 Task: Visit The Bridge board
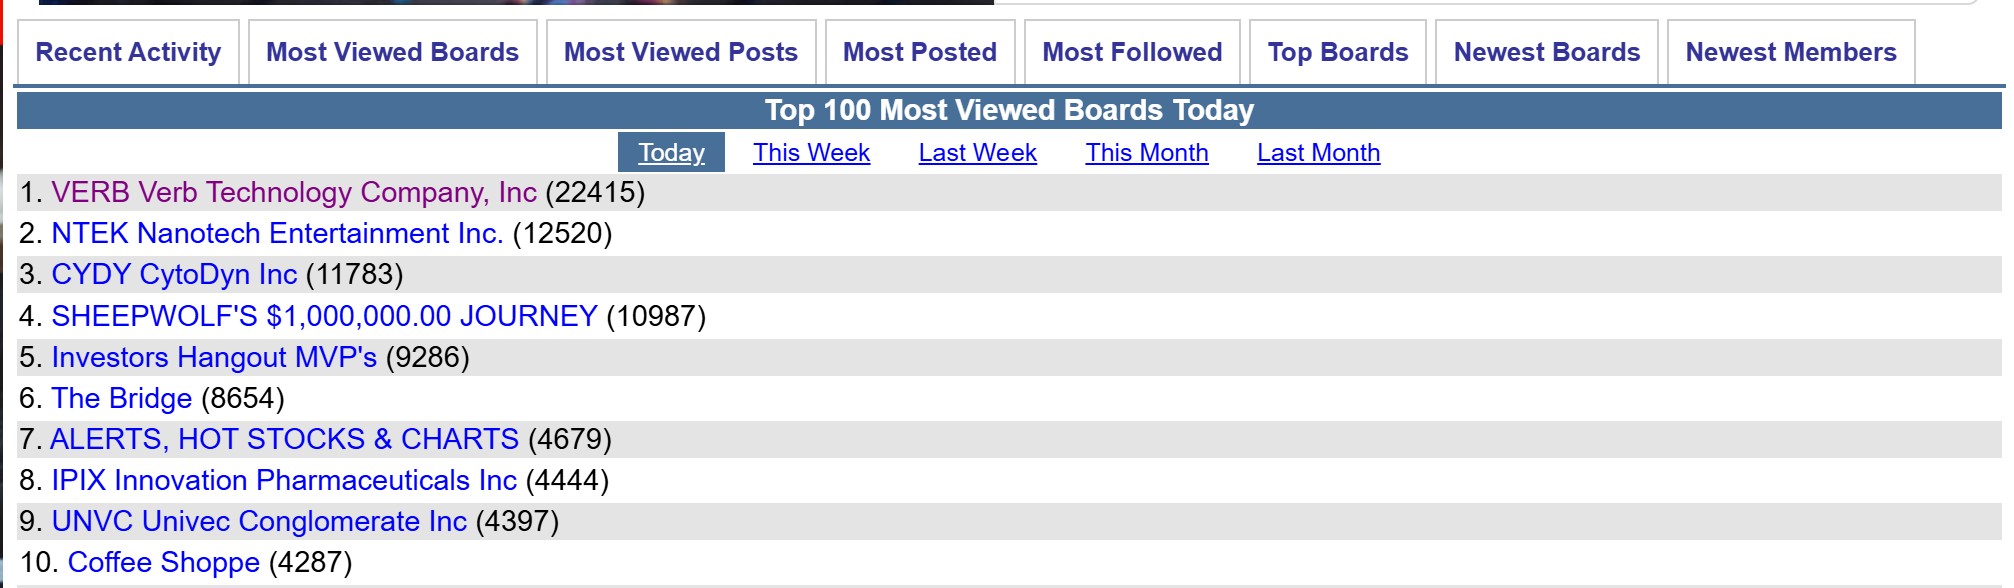(x=121, y=398)
